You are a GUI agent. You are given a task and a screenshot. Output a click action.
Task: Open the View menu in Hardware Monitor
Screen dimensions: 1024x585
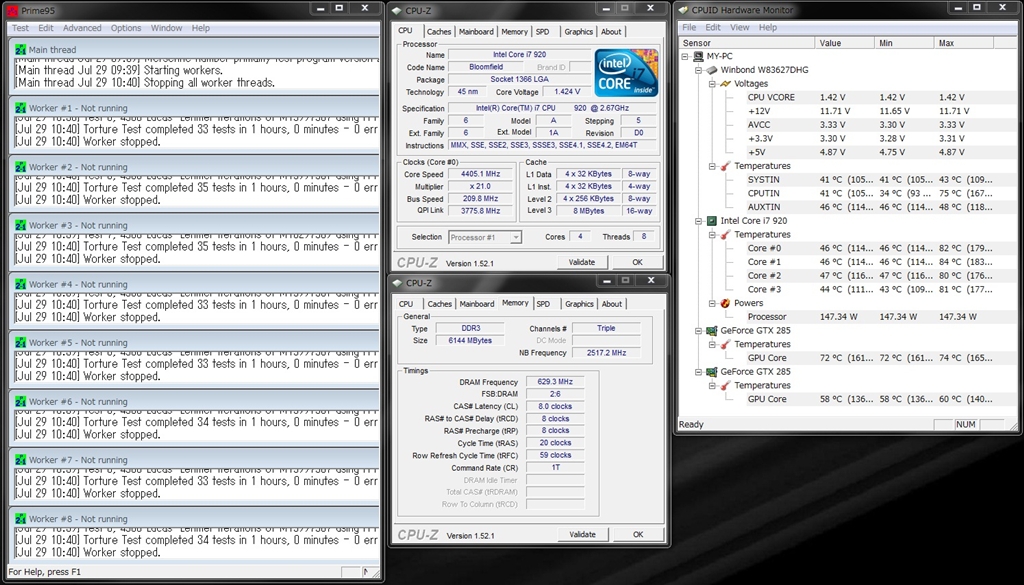(739, 27)
